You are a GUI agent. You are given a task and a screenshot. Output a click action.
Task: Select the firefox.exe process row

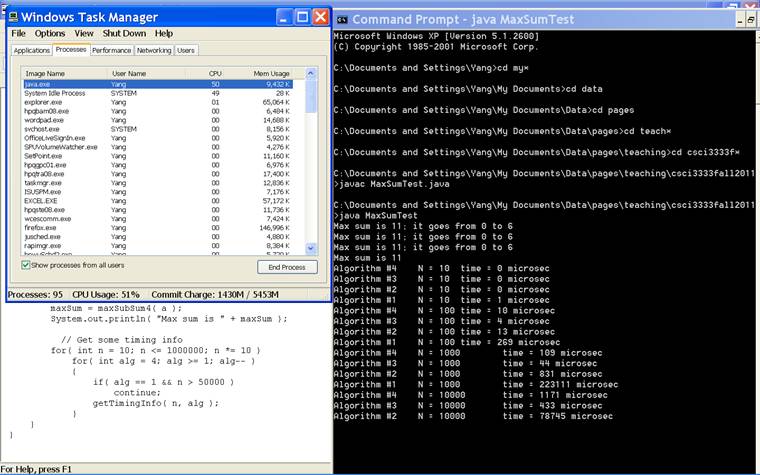(40, 227)
